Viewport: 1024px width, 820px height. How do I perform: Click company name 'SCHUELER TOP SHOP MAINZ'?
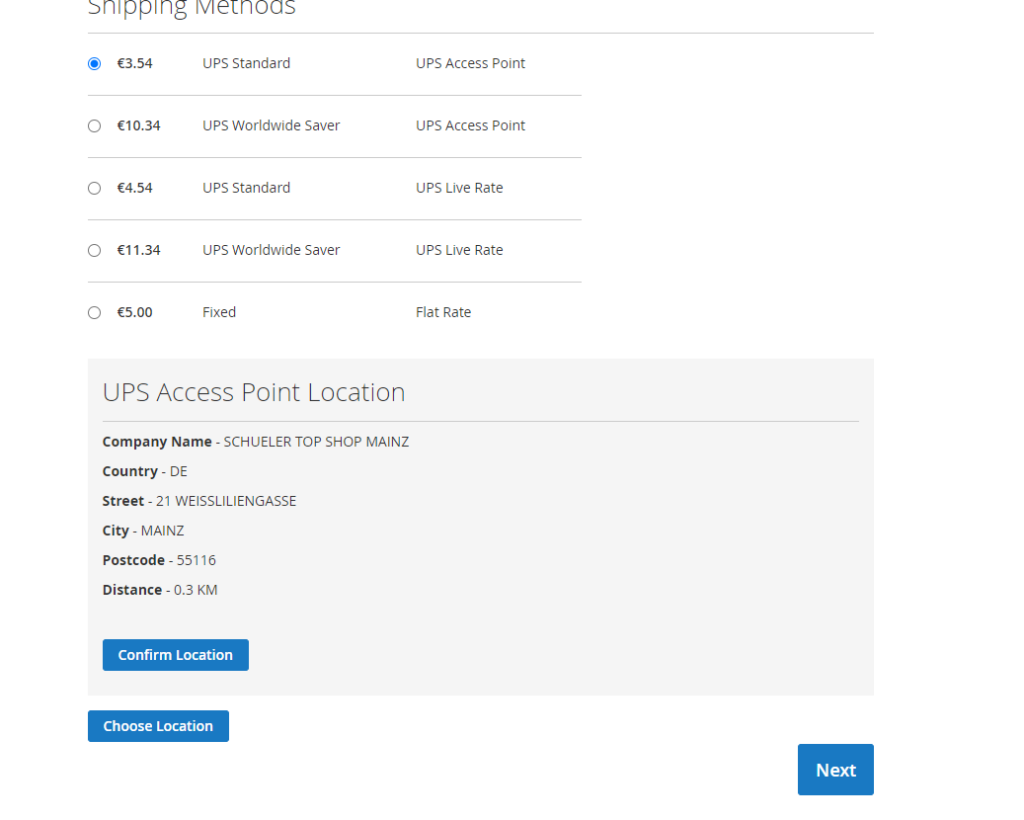316,442
